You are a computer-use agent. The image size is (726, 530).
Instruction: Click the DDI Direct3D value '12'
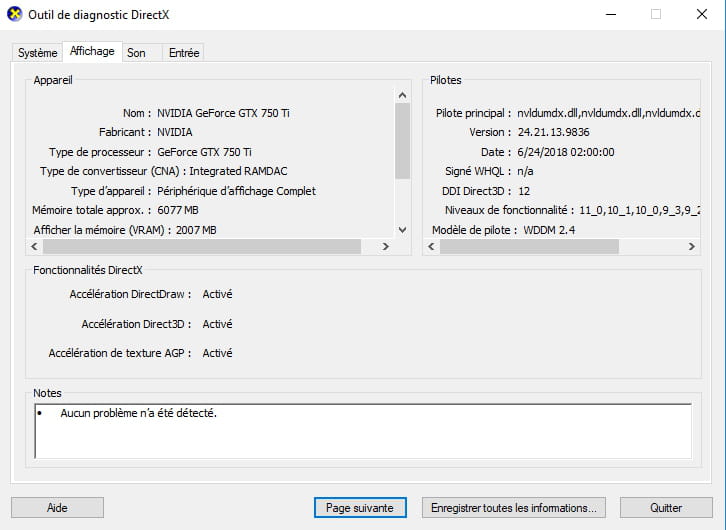coord(524,191)
